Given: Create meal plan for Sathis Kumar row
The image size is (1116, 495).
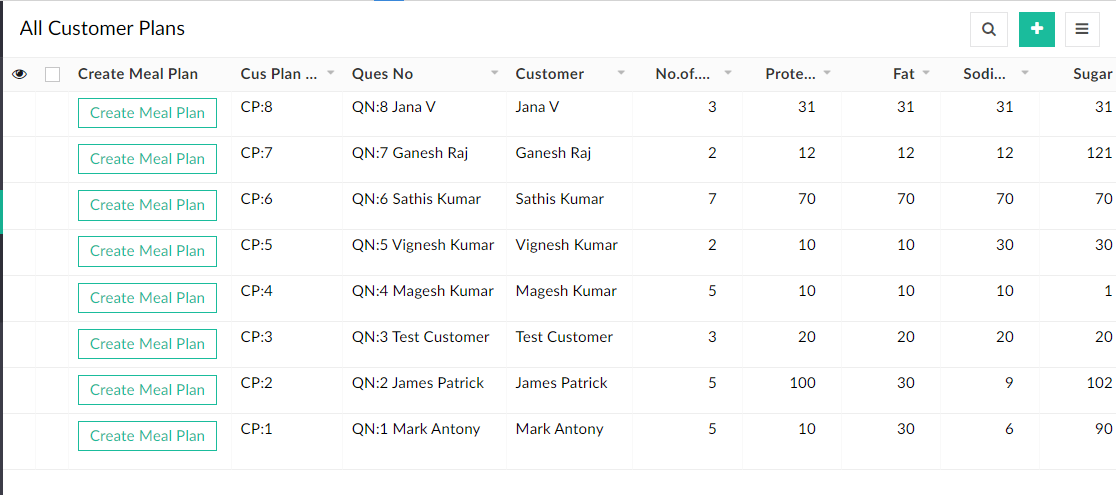Looking at the screenshot, I should tap(147, 205).
